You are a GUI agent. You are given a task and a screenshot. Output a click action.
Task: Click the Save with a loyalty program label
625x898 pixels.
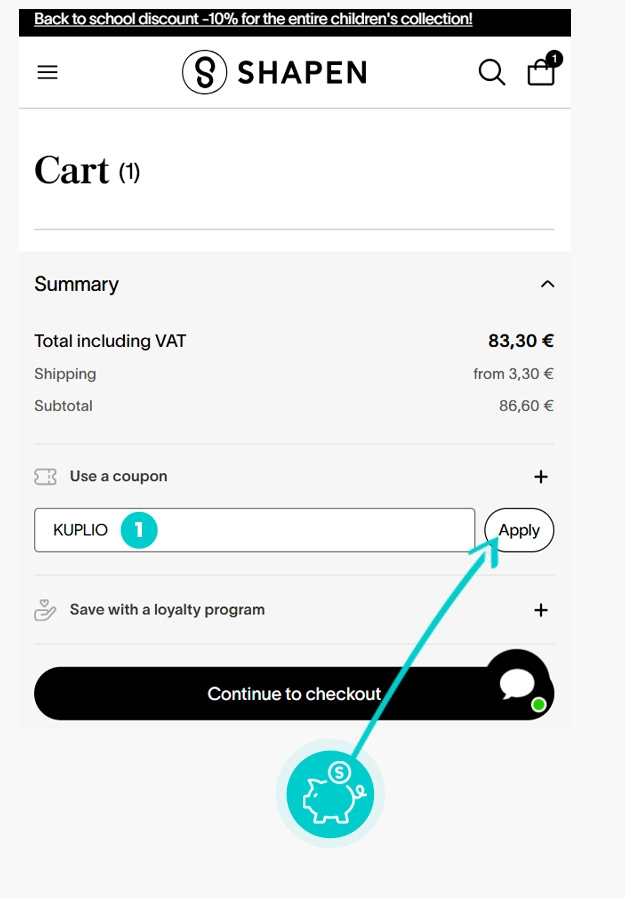pyautogui.click(x=167, y=610)
